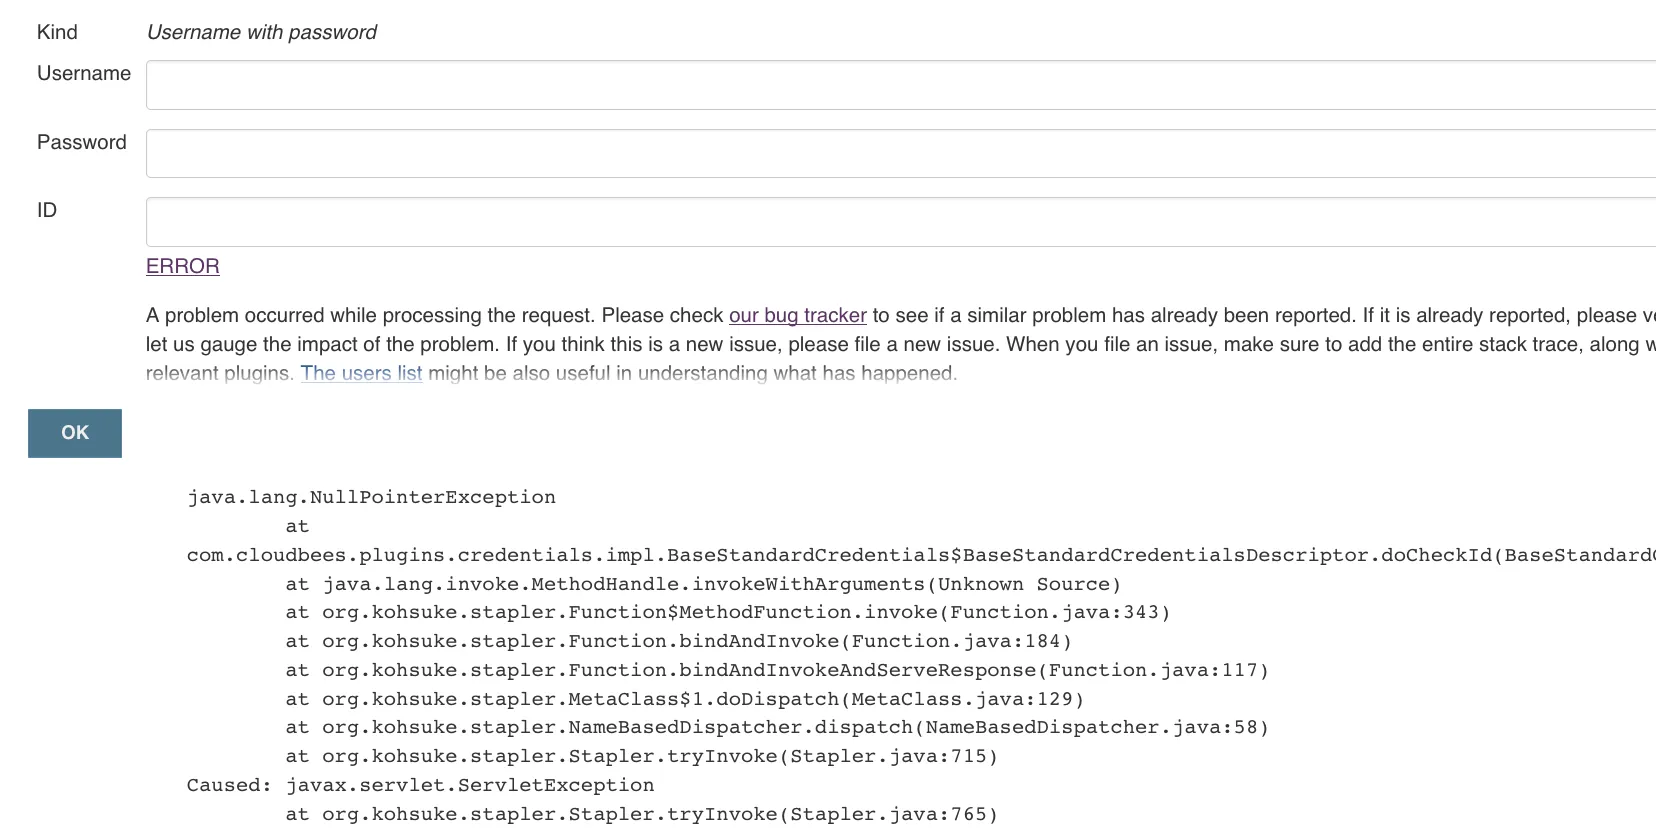Click the Stapler.java:765 stack trace line
Viewport: 1656px width, 834px height.
(642, 814)
